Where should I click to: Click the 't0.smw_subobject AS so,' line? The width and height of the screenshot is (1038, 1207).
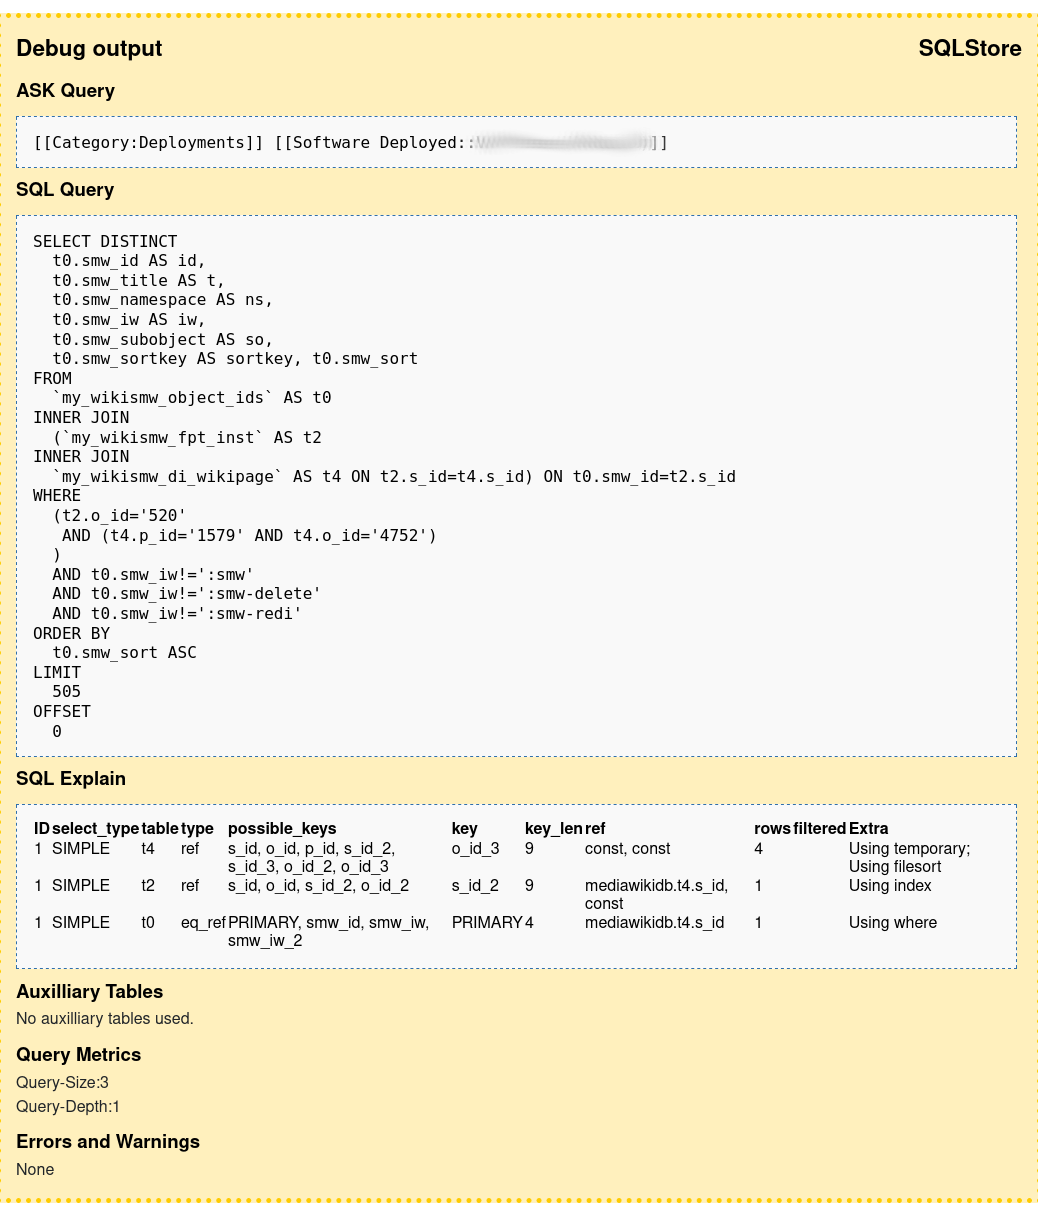[163, 339]
